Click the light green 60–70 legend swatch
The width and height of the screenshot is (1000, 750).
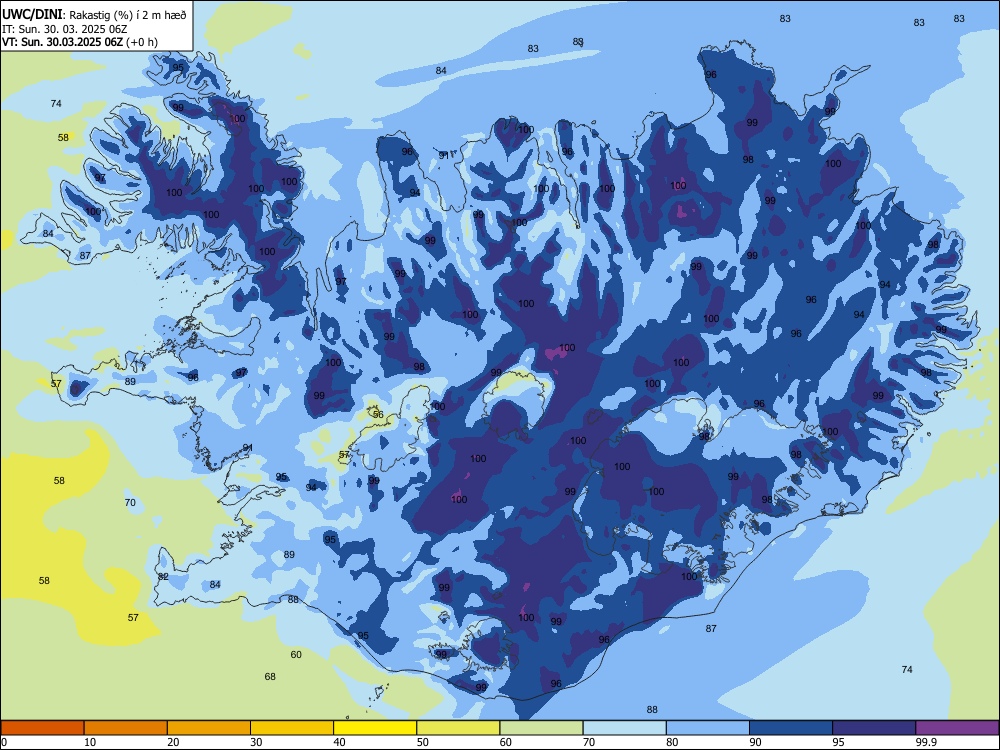pos(541,728)
